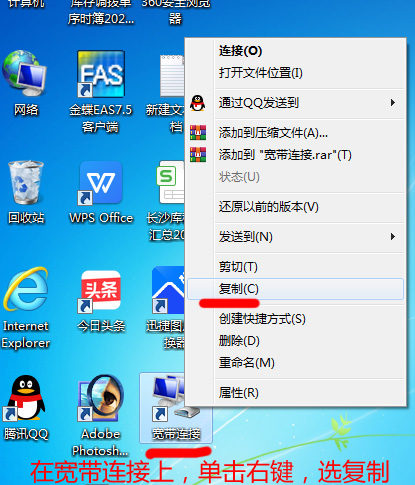
Task: Open the 网络 desktop icon
Action: pyautogui.click(x=25, y=74)
